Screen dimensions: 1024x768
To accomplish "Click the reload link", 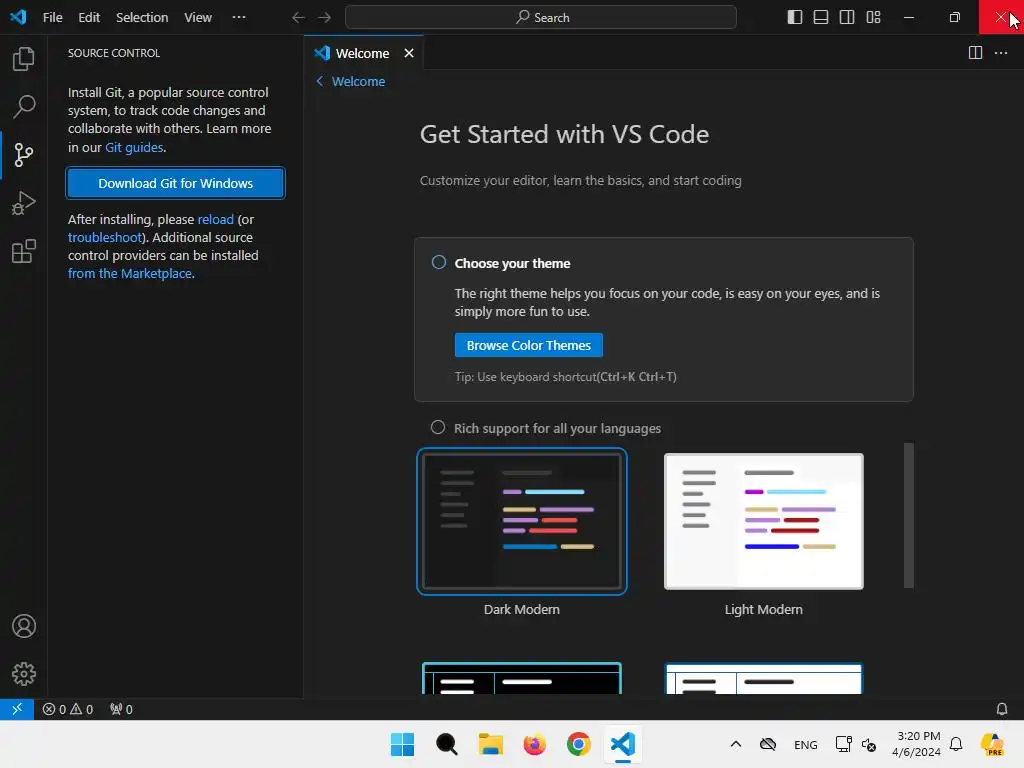I will [216, 219].
